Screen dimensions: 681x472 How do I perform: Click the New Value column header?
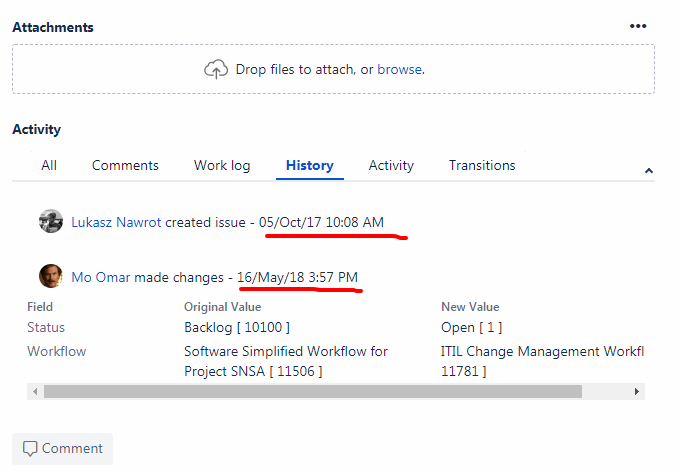[x=470, y=307]
